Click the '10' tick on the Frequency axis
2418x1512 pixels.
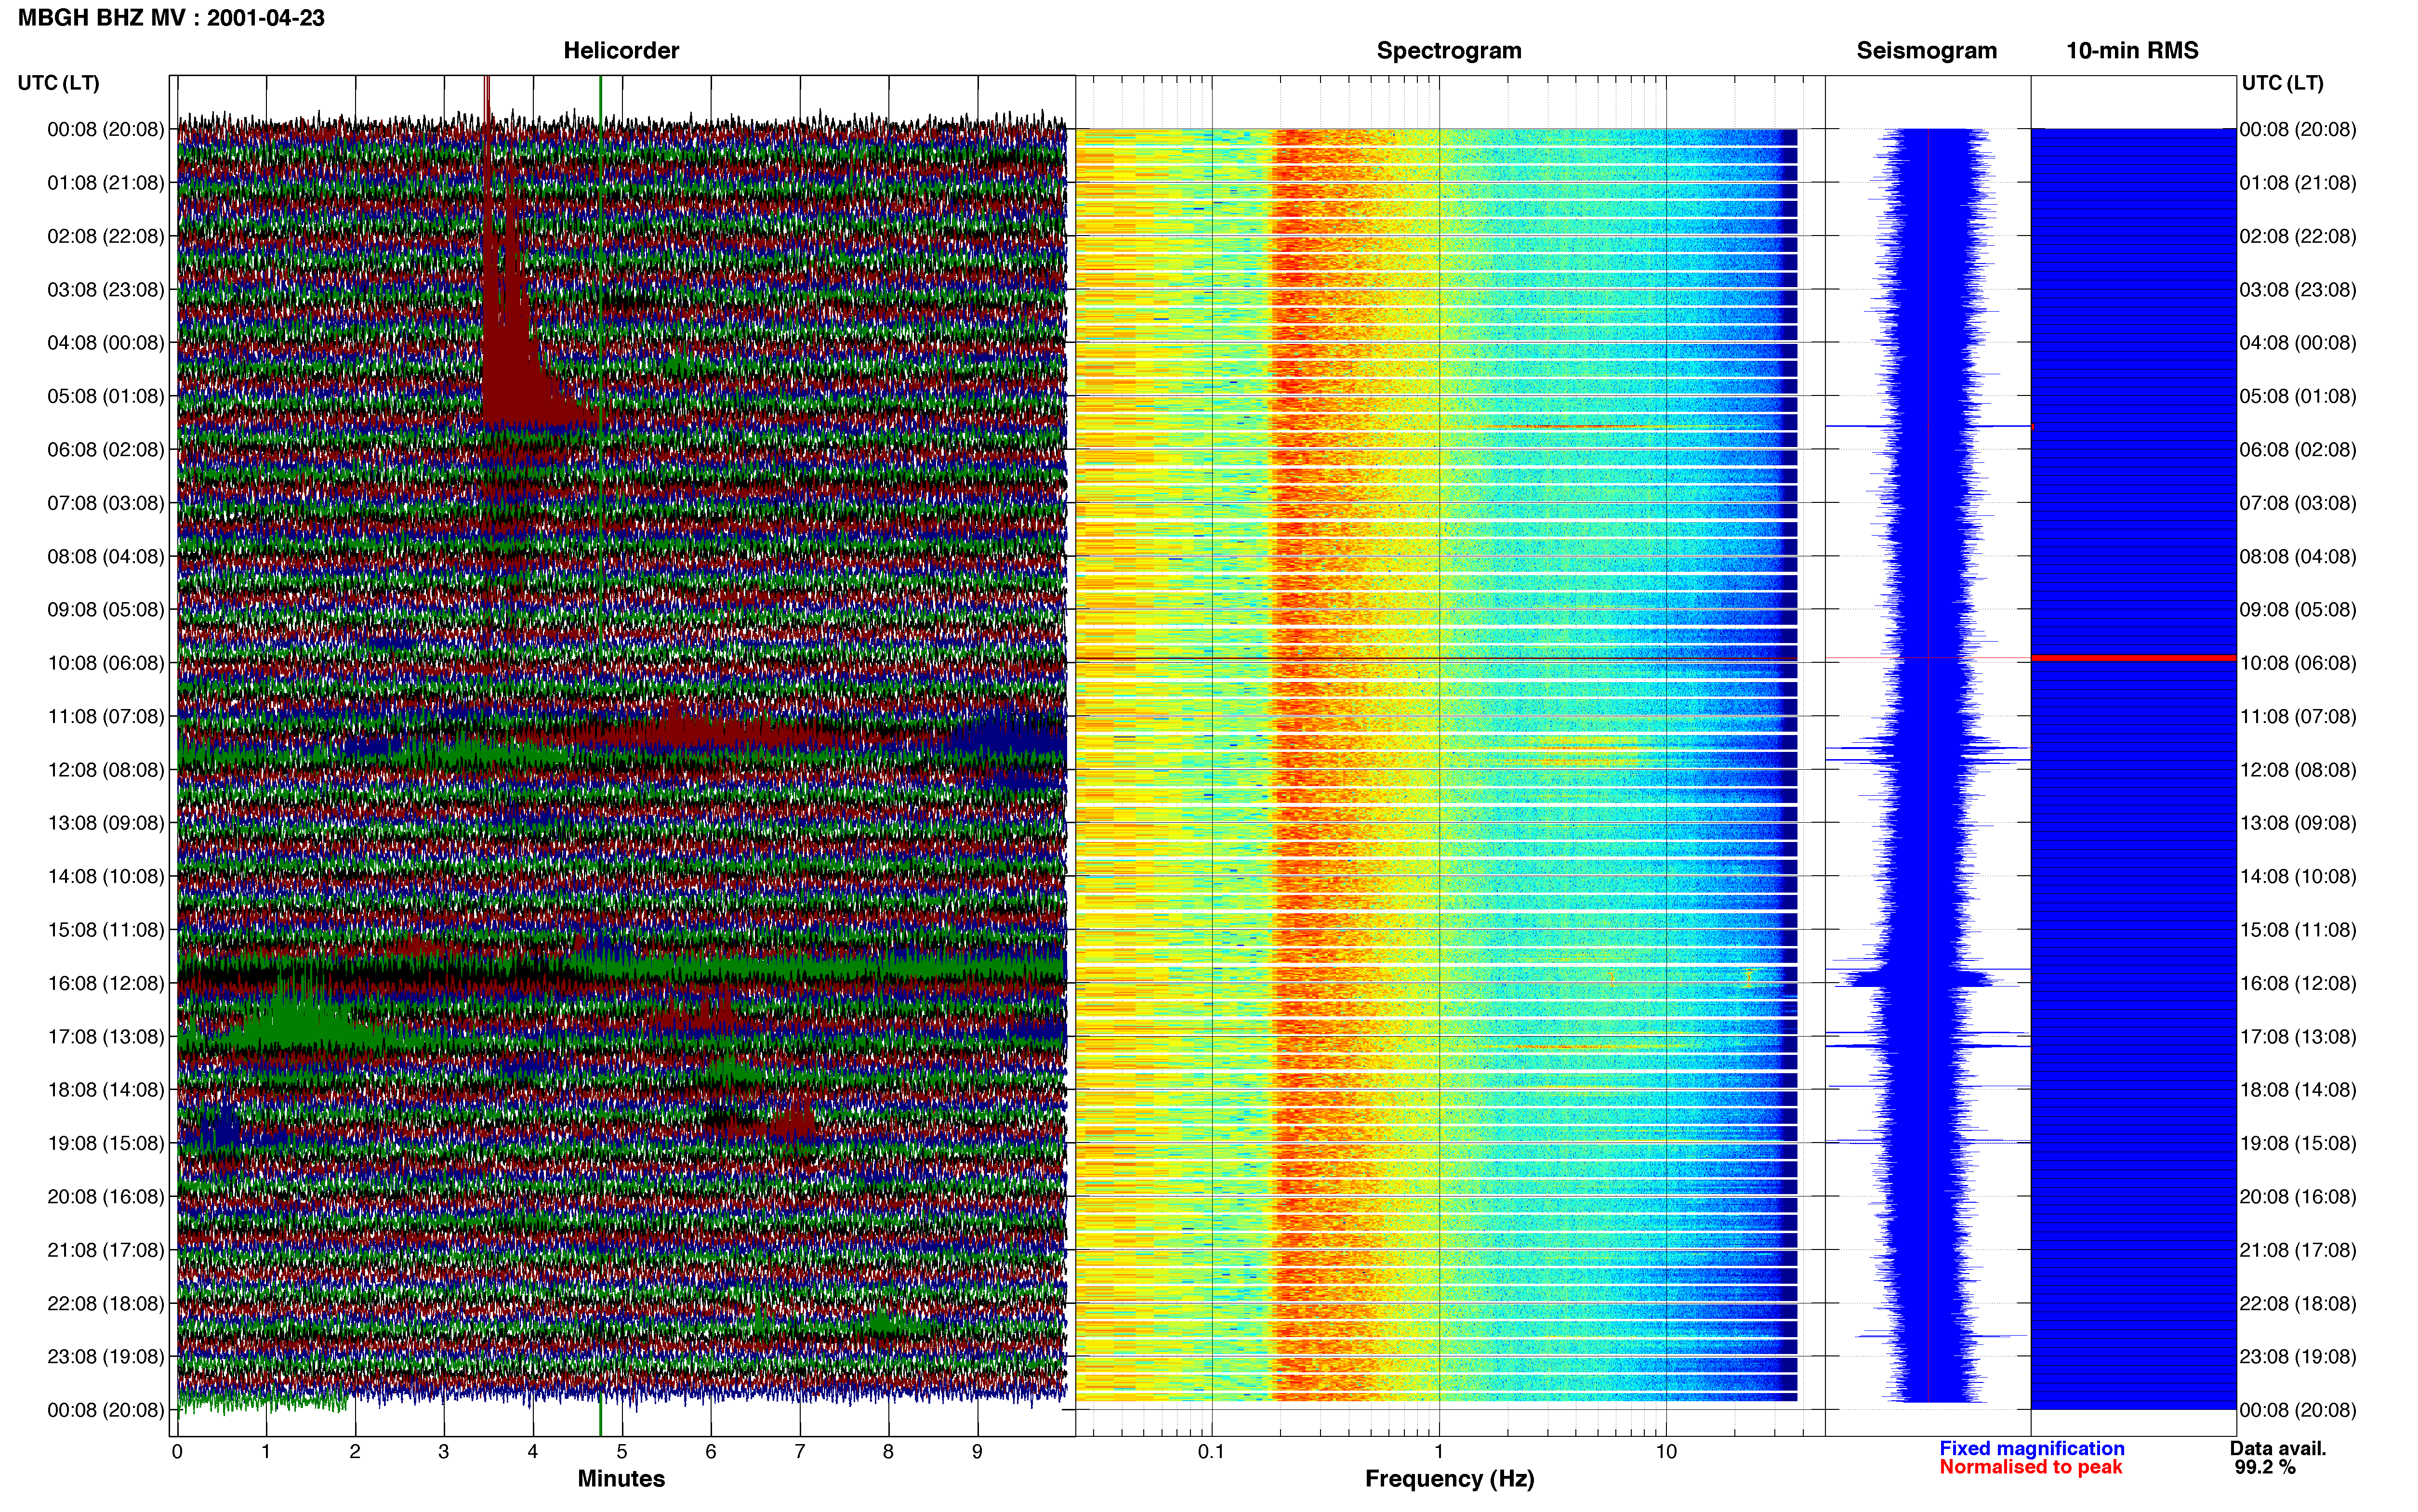1666,1452
